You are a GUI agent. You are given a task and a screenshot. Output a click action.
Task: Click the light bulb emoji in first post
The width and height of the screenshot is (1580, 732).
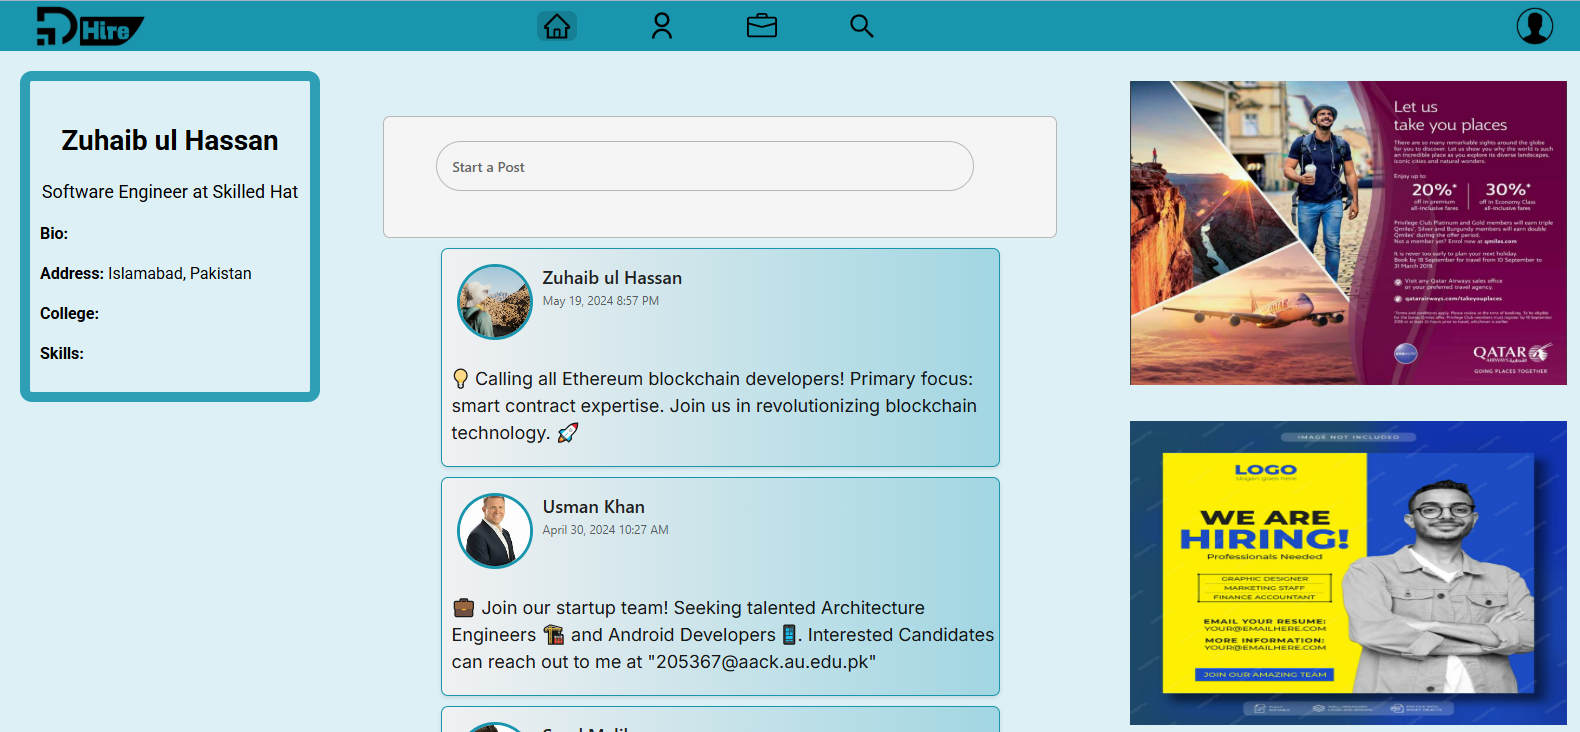461,379
